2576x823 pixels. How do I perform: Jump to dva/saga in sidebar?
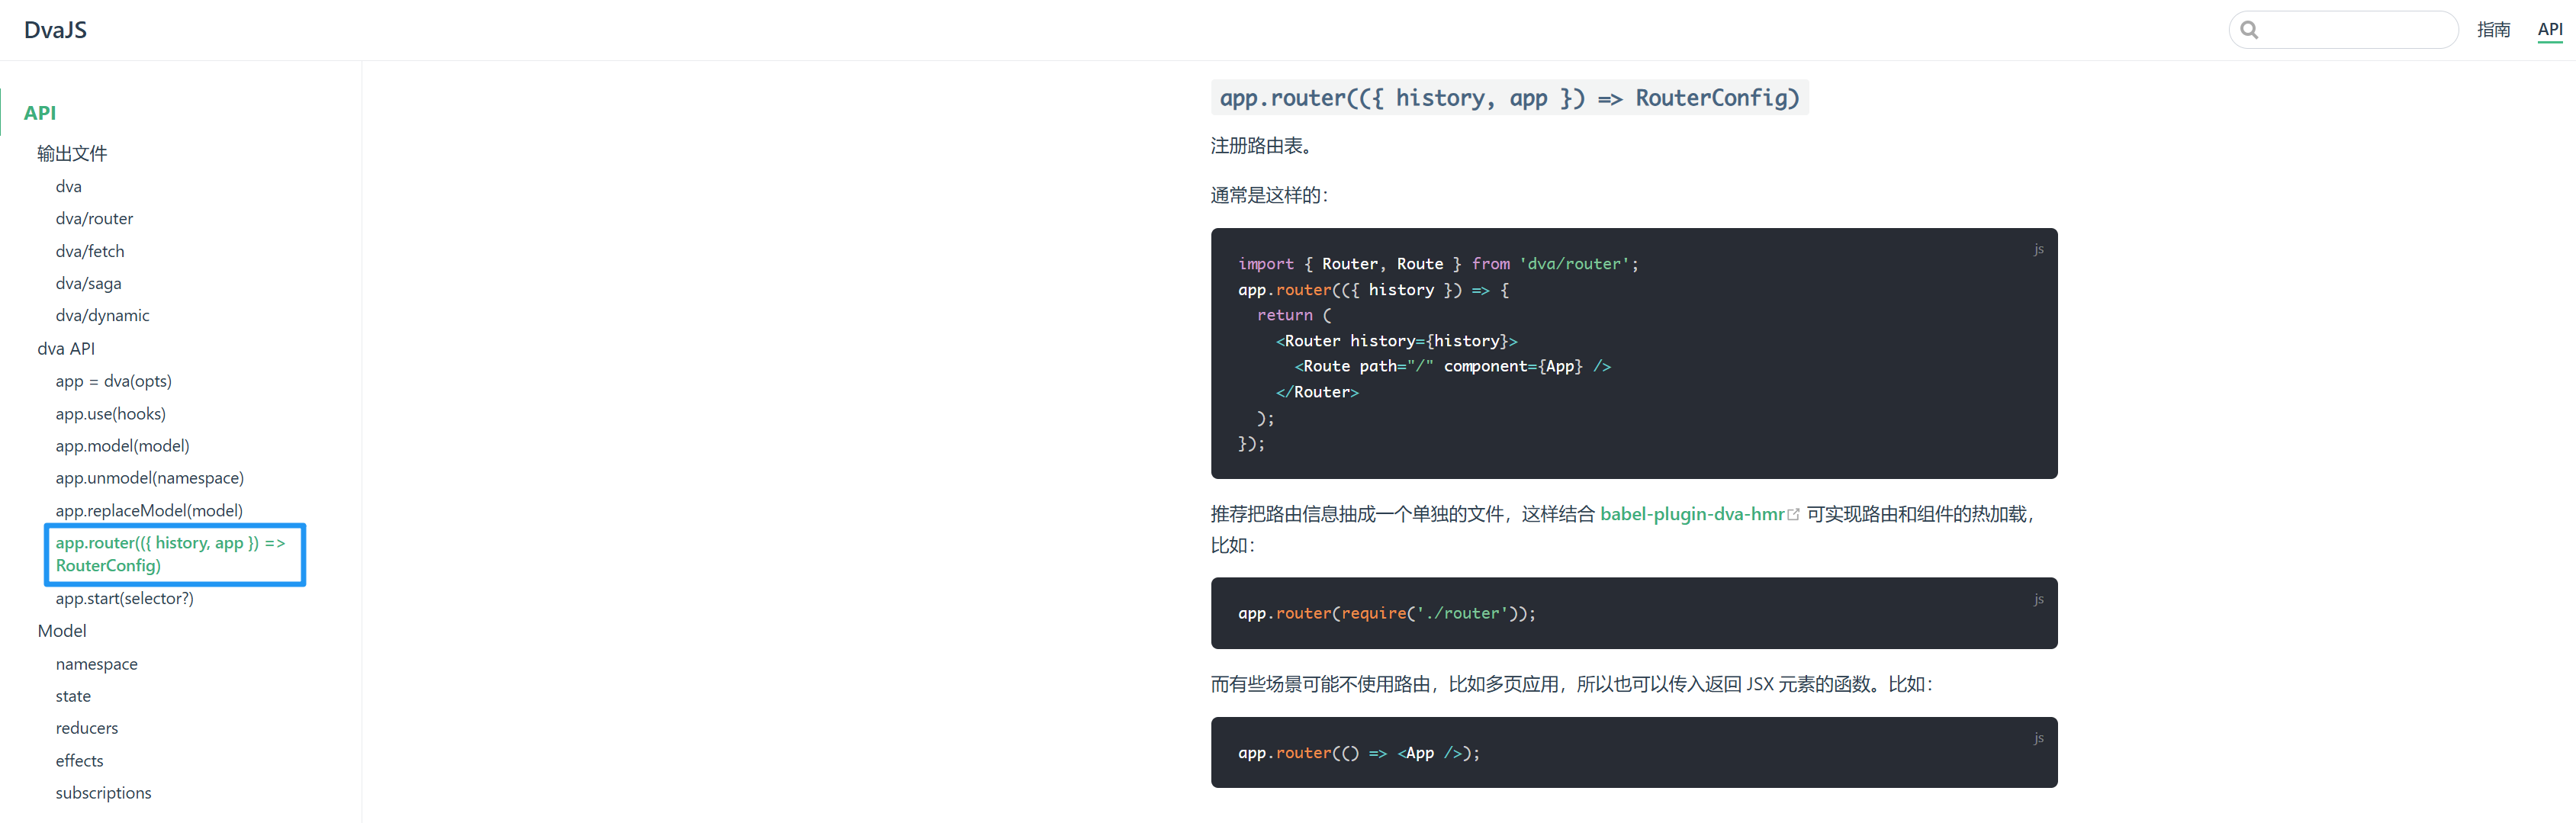point(88,283)
